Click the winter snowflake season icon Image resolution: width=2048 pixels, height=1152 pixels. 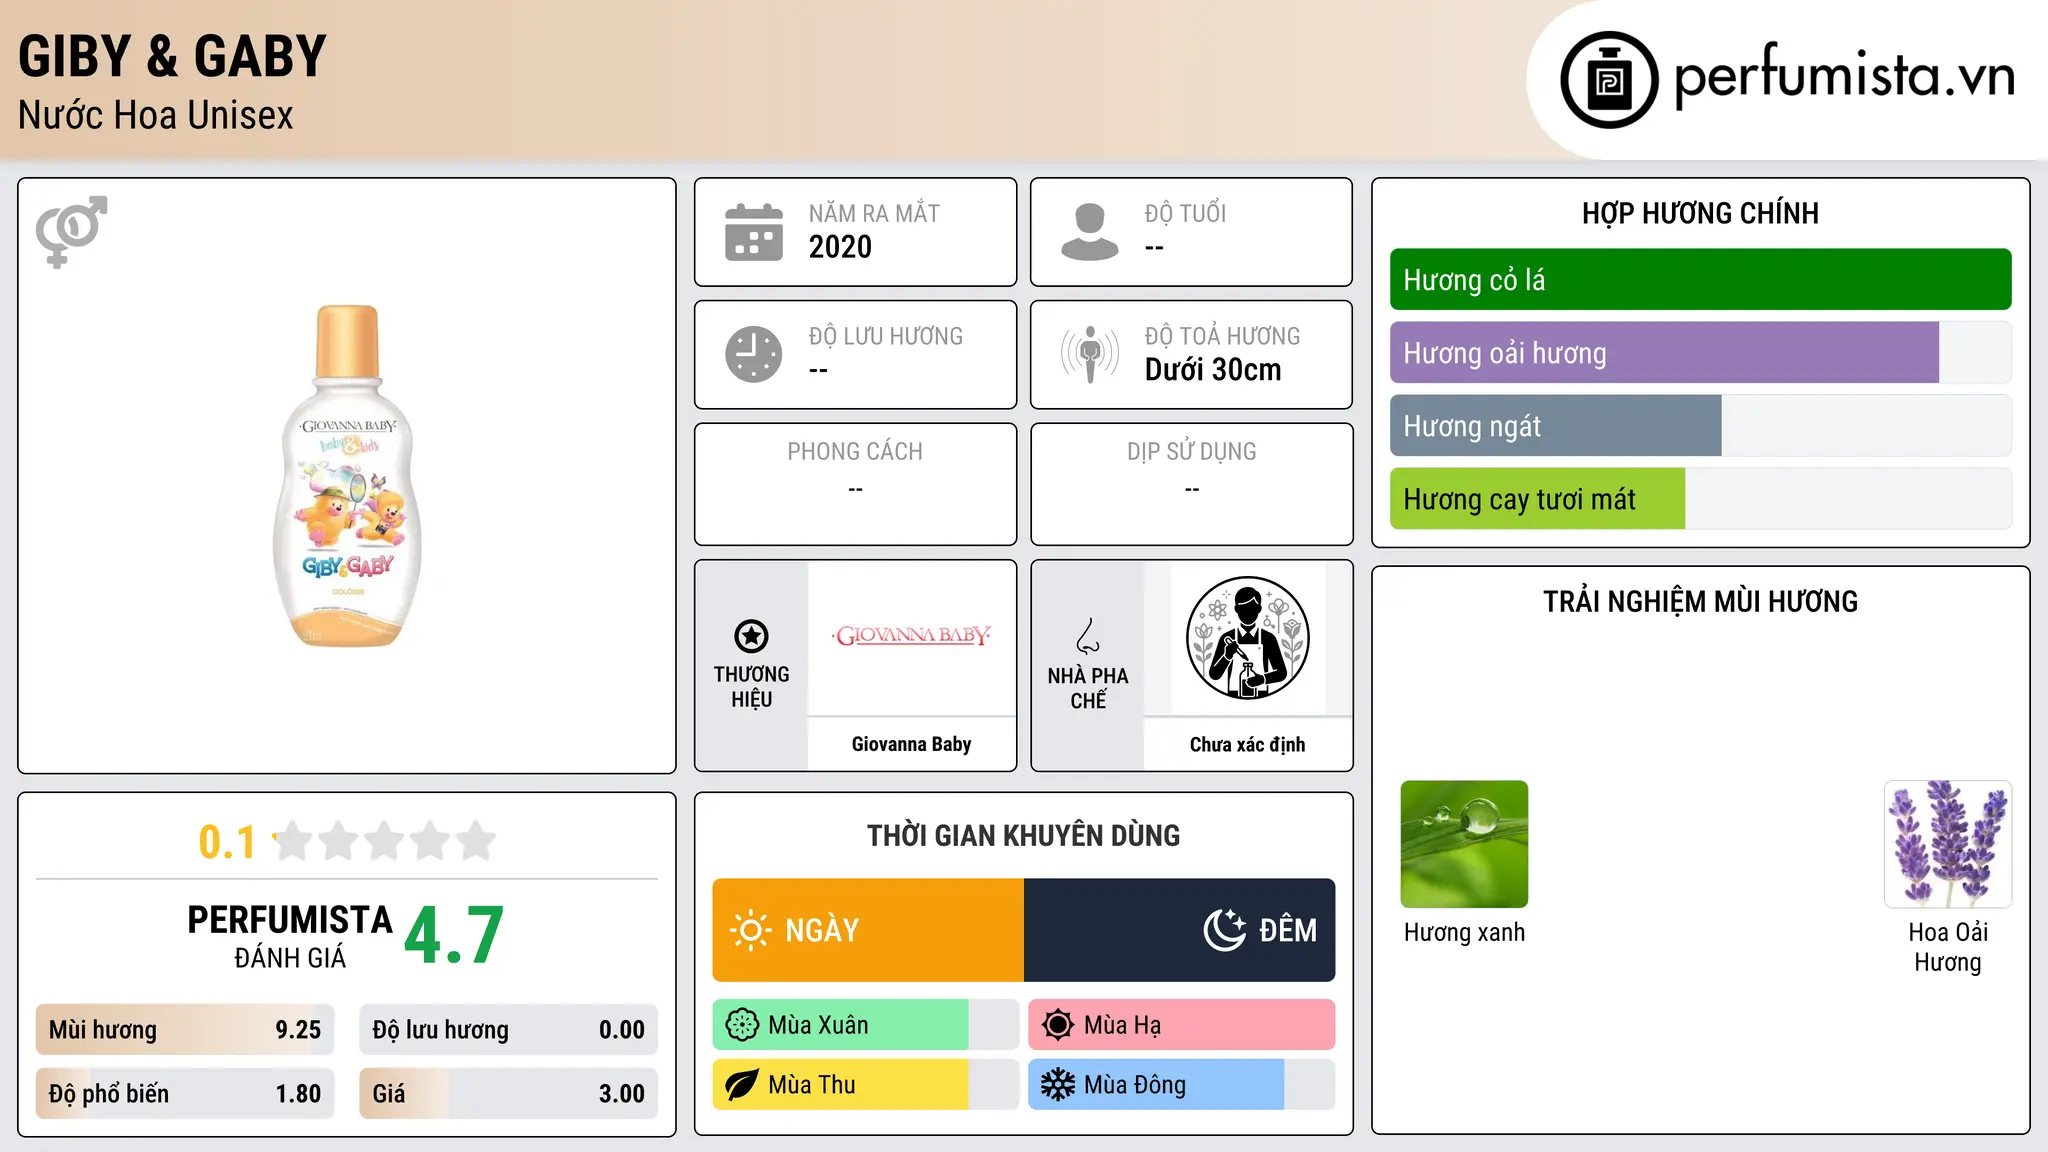point(1058,1085)
